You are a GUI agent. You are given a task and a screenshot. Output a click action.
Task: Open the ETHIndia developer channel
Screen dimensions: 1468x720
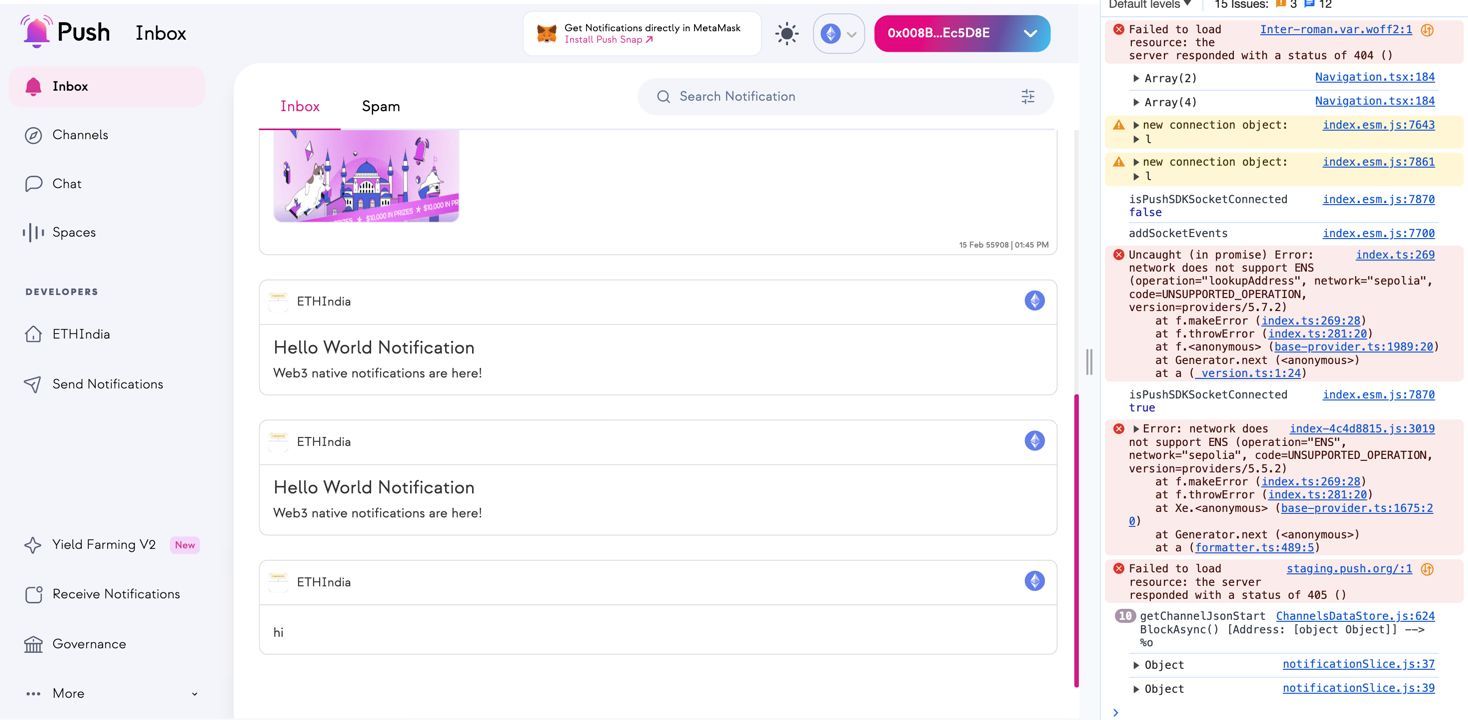(x=67, y=334)
